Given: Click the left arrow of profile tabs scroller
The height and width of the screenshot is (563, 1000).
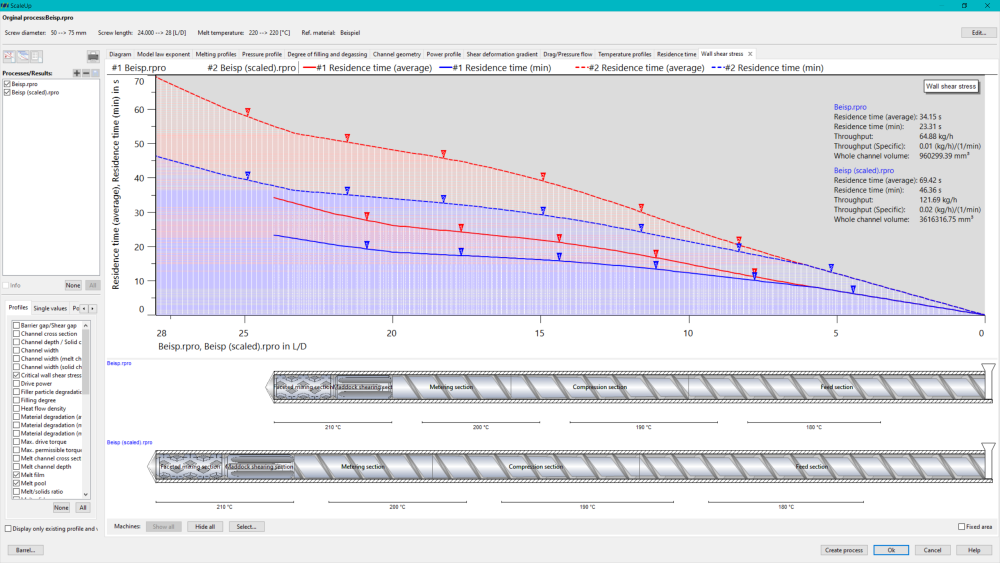Looking at the screenshot, I should pyautogui.click(x=84, y=309).
